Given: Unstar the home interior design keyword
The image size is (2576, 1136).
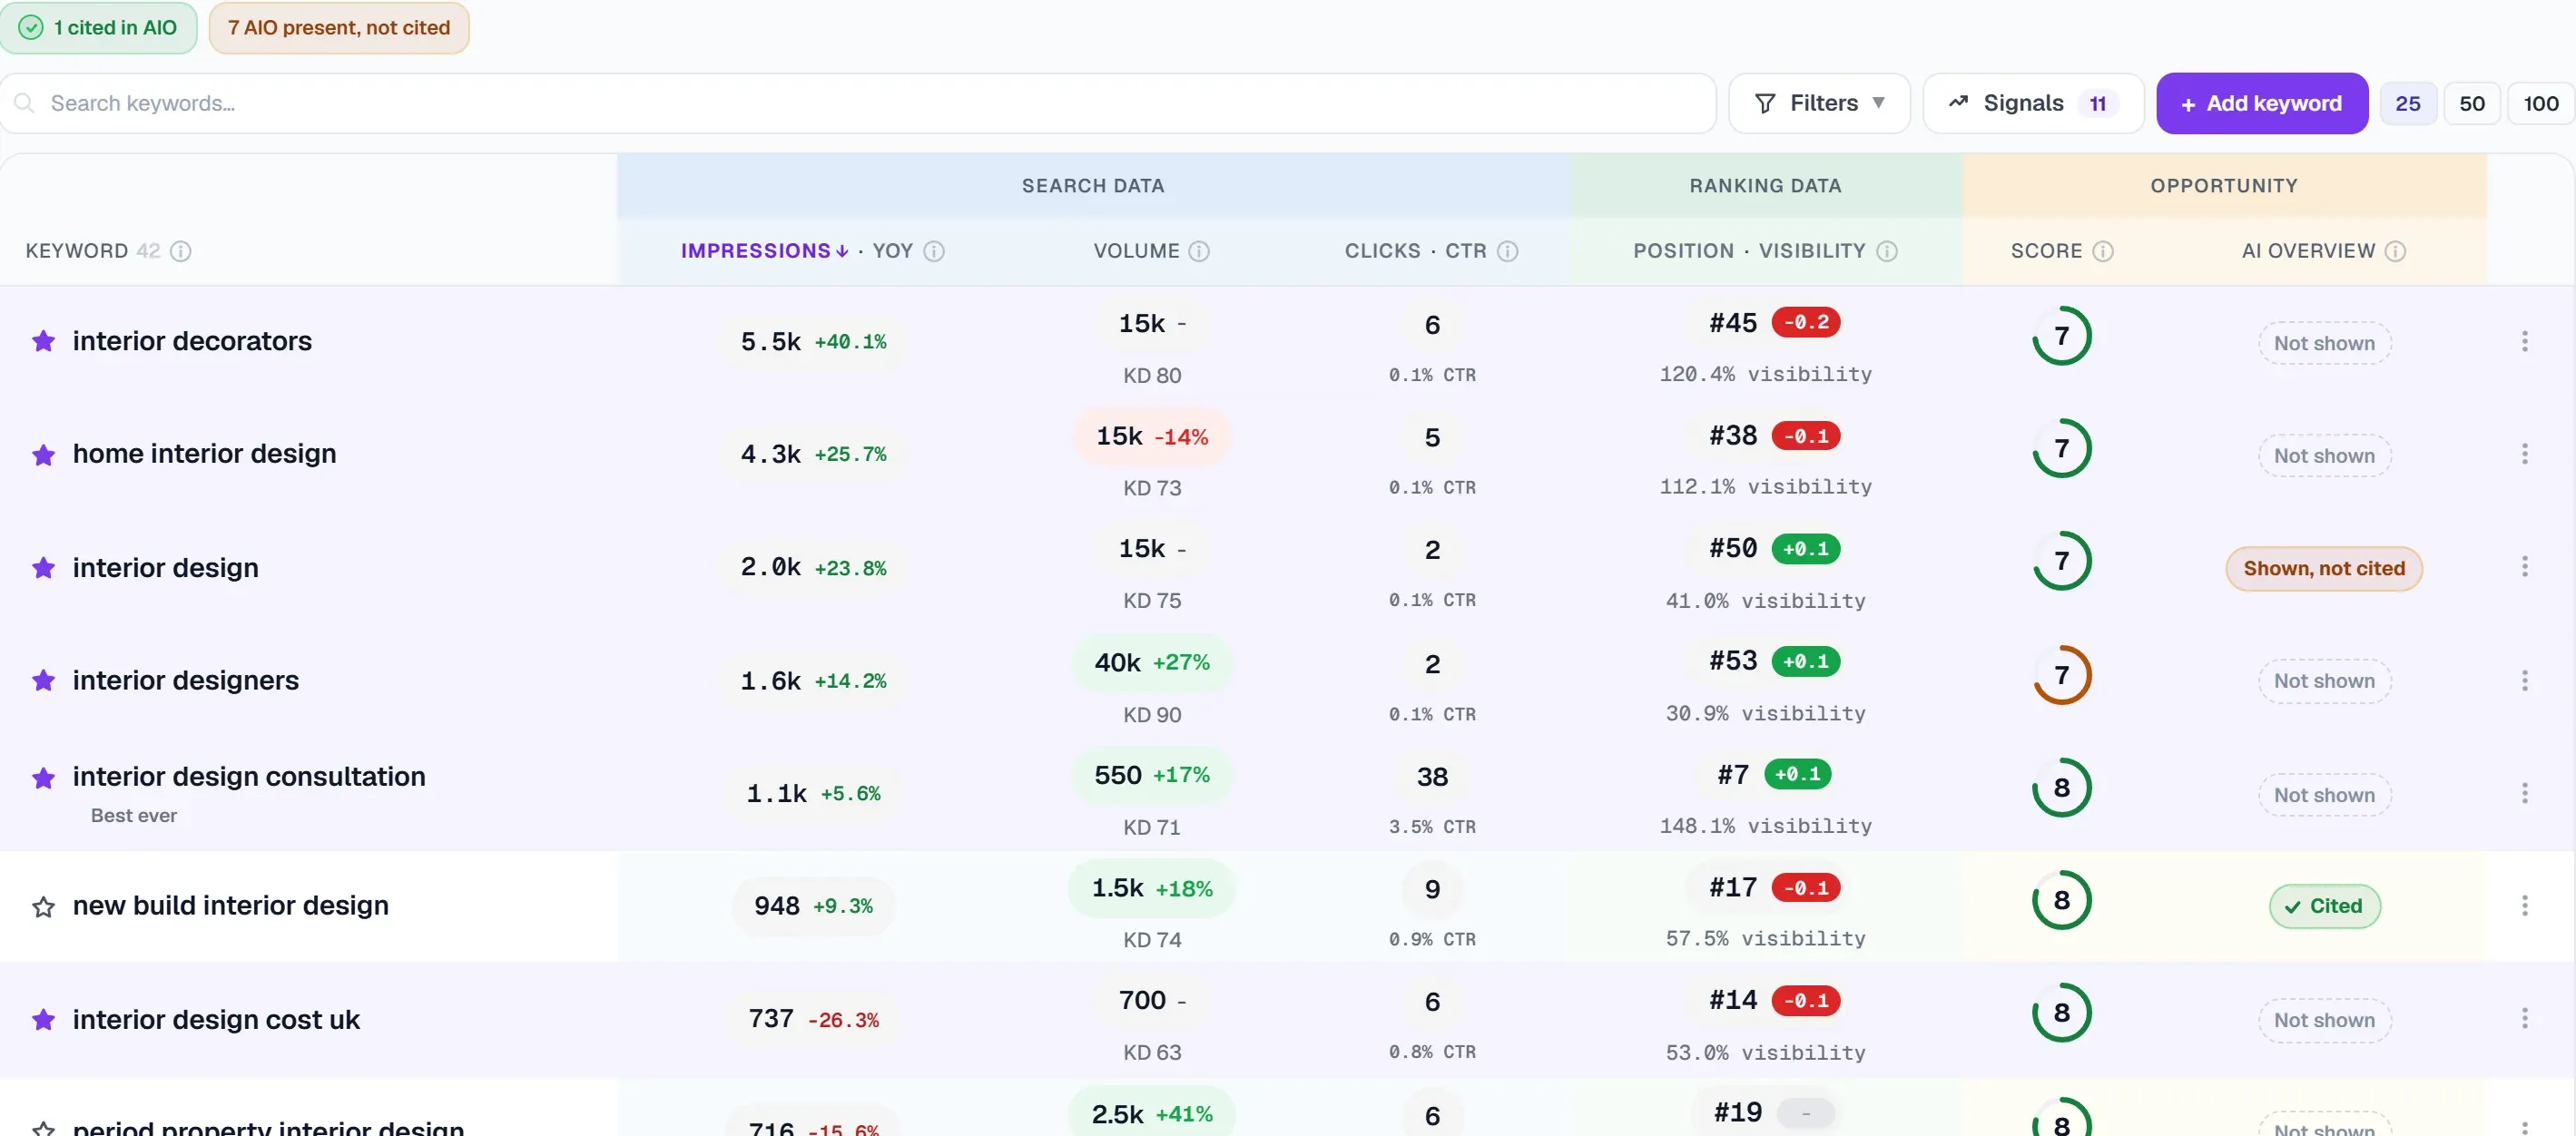Looking at the screenshot, I should point(43,455).
